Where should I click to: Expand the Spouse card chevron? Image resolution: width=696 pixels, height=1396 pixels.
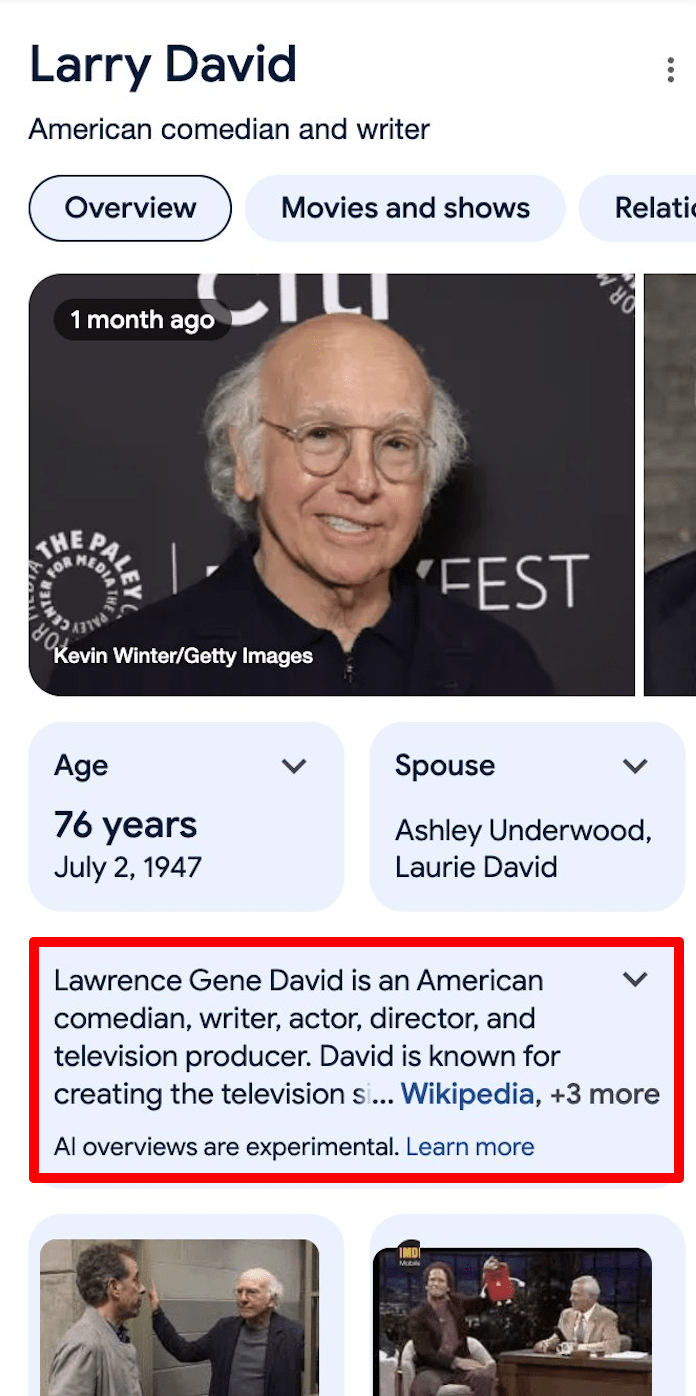pos(635,766)
